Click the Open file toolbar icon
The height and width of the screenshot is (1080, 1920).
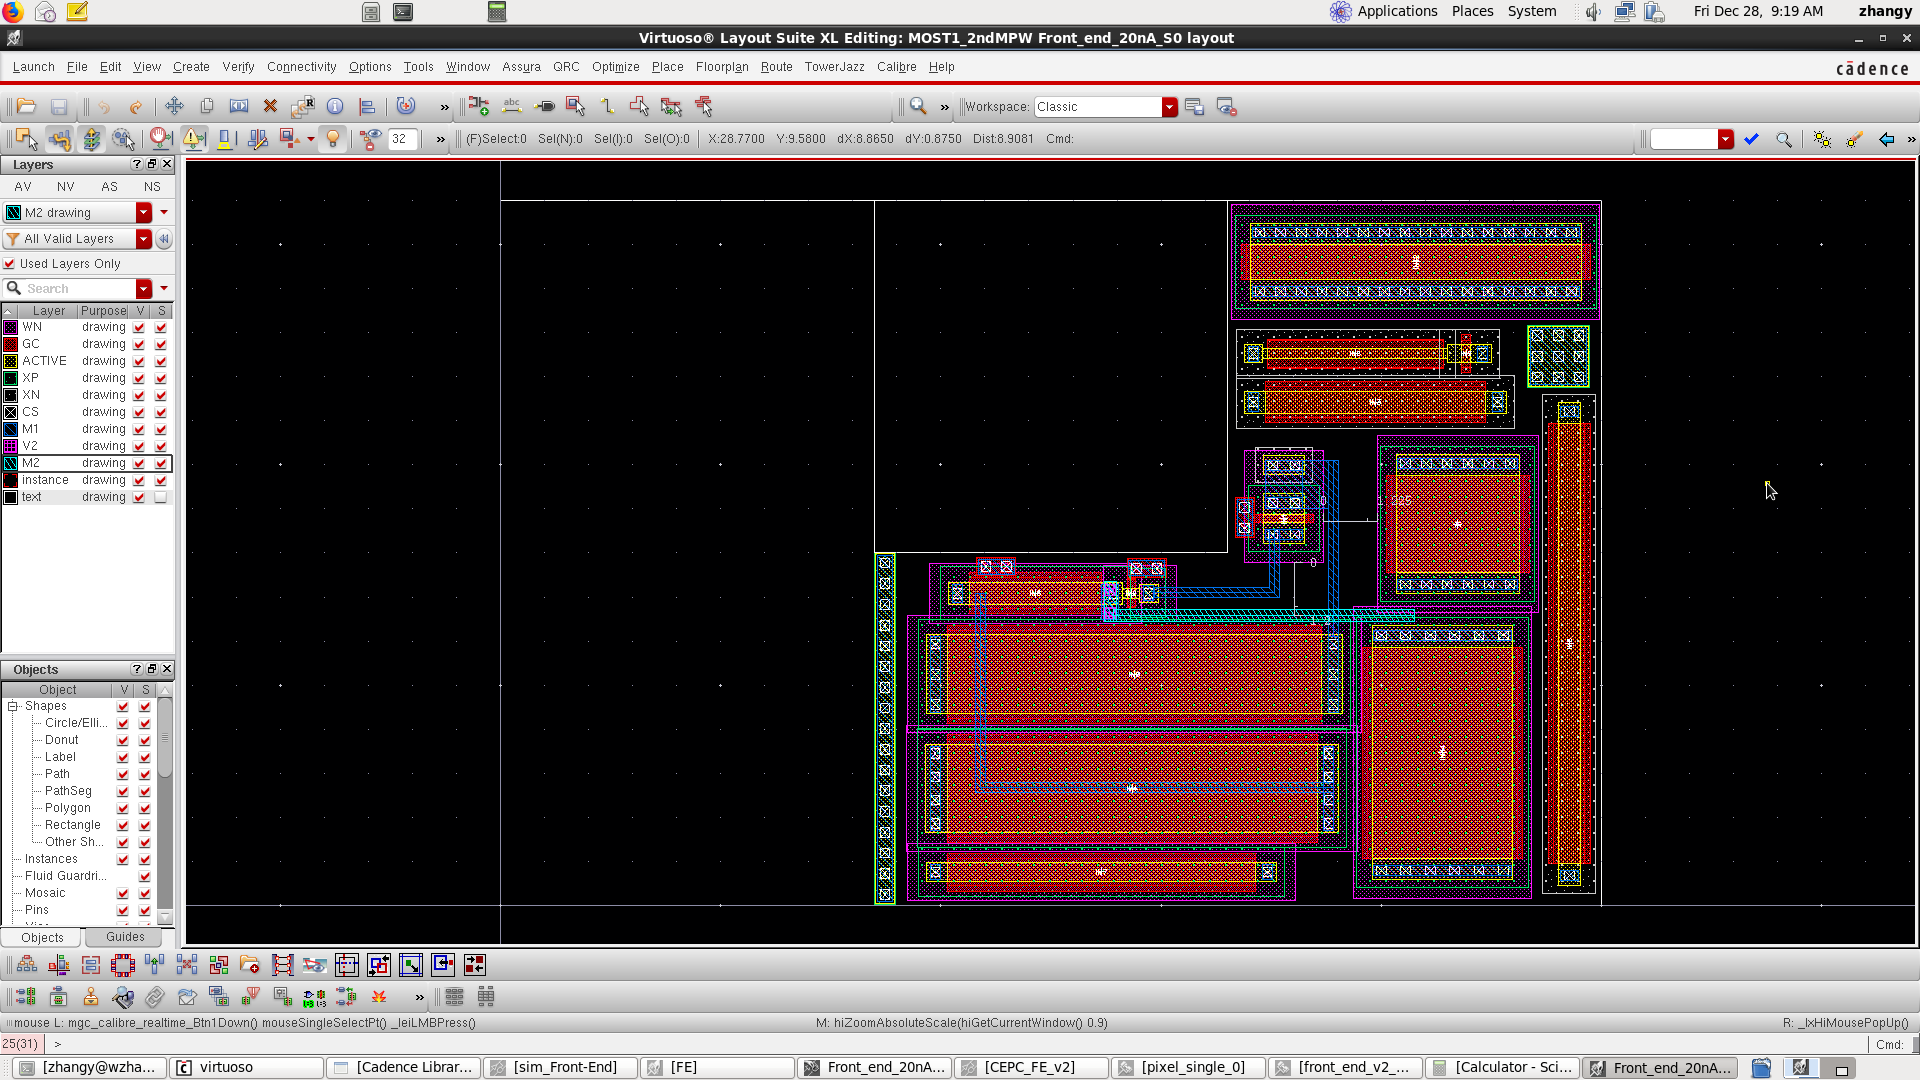27,106
